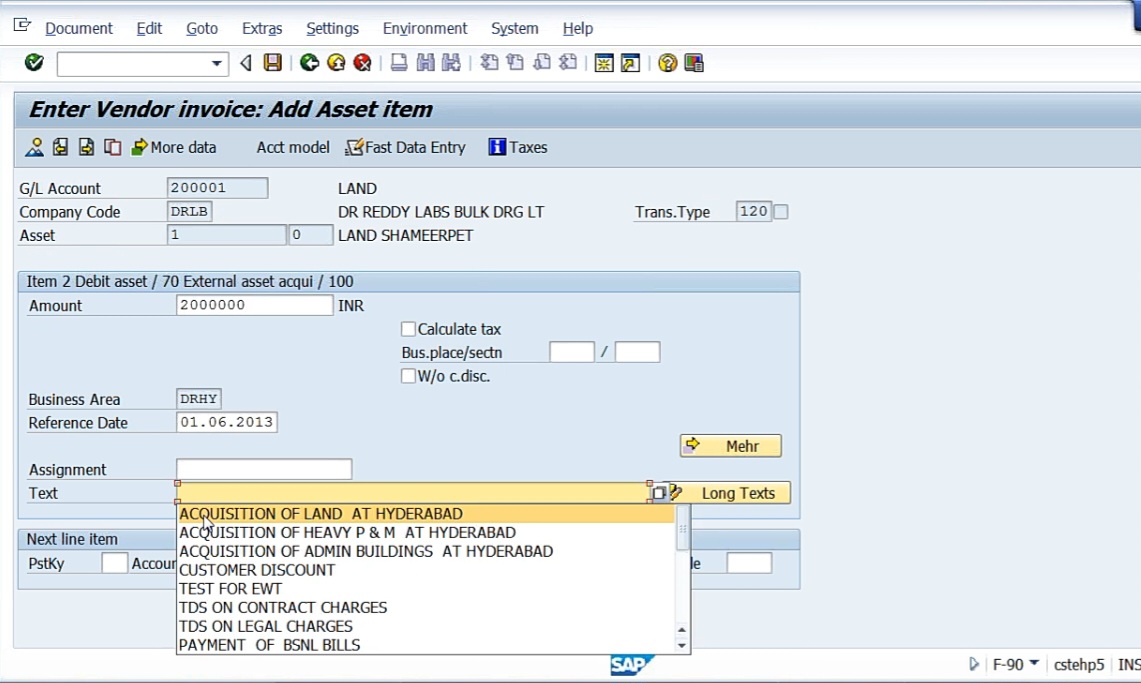This screenshot has width=1141, height=683.
Task: Click scroll-down arrow of the text list
Action: (x=682, y=645)
